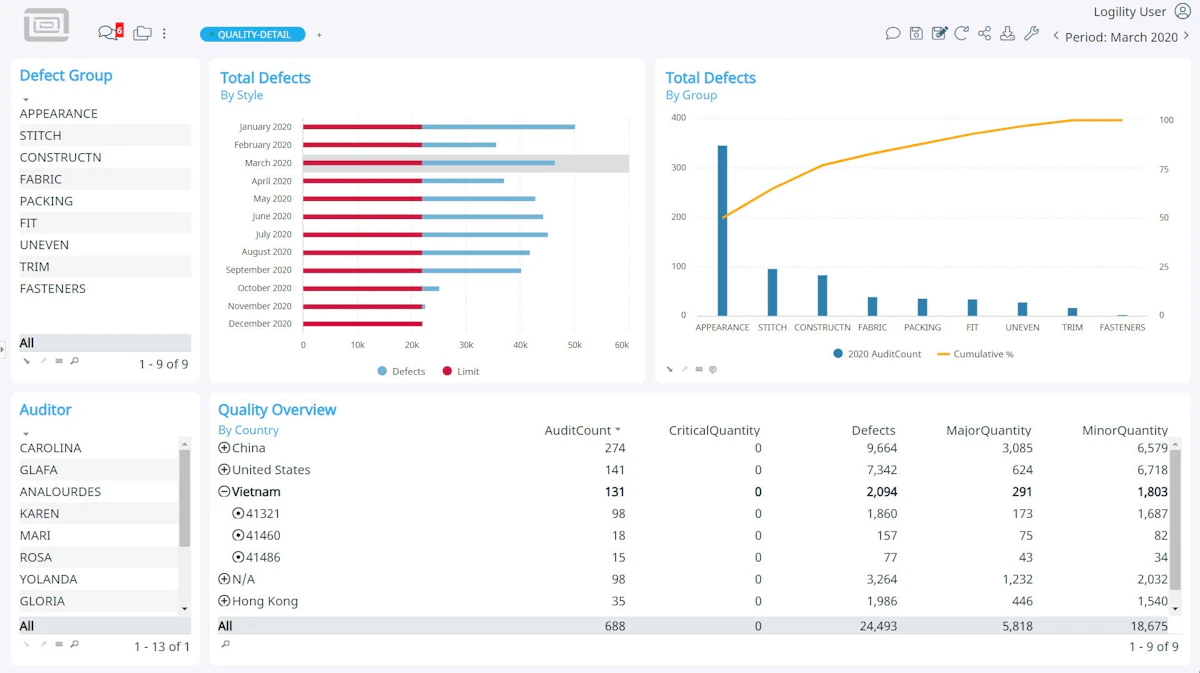Image resolution: width=1200 pixels, height=673 pixels.
Task: Toggle the Defects legend series
Action: 401,371
